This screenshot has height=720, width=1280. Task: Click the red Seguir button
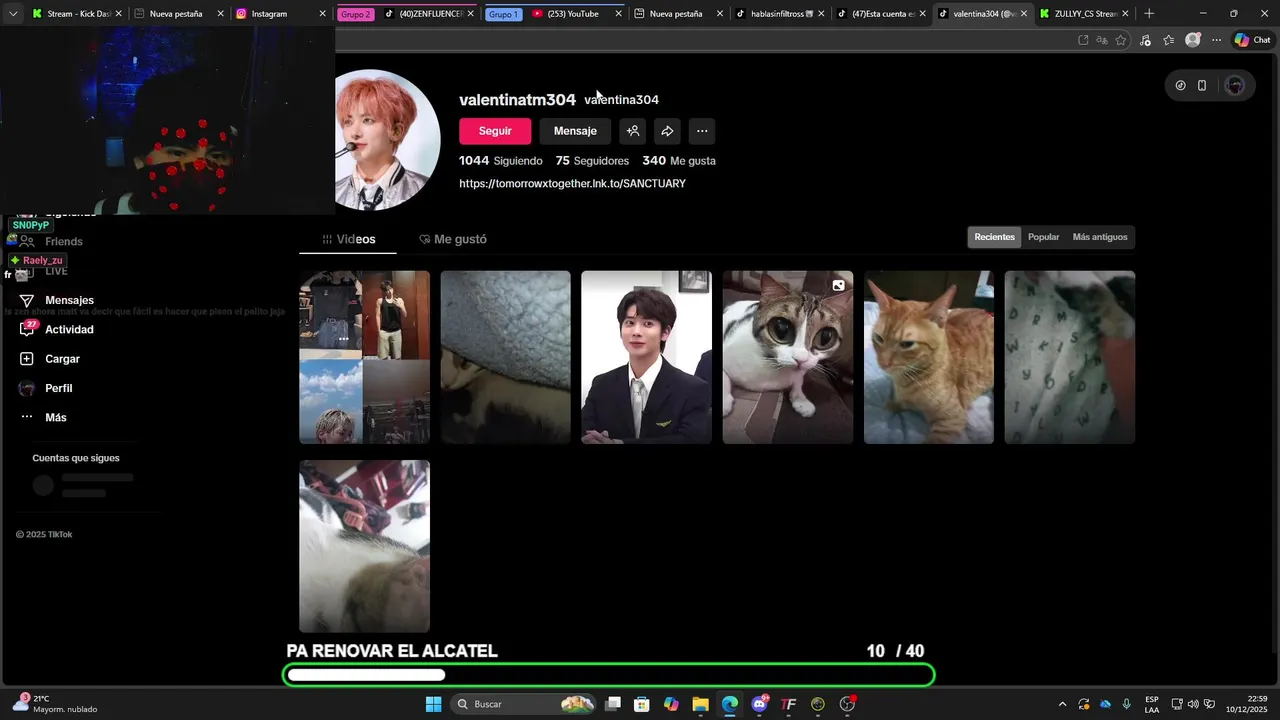coord(495,131)
